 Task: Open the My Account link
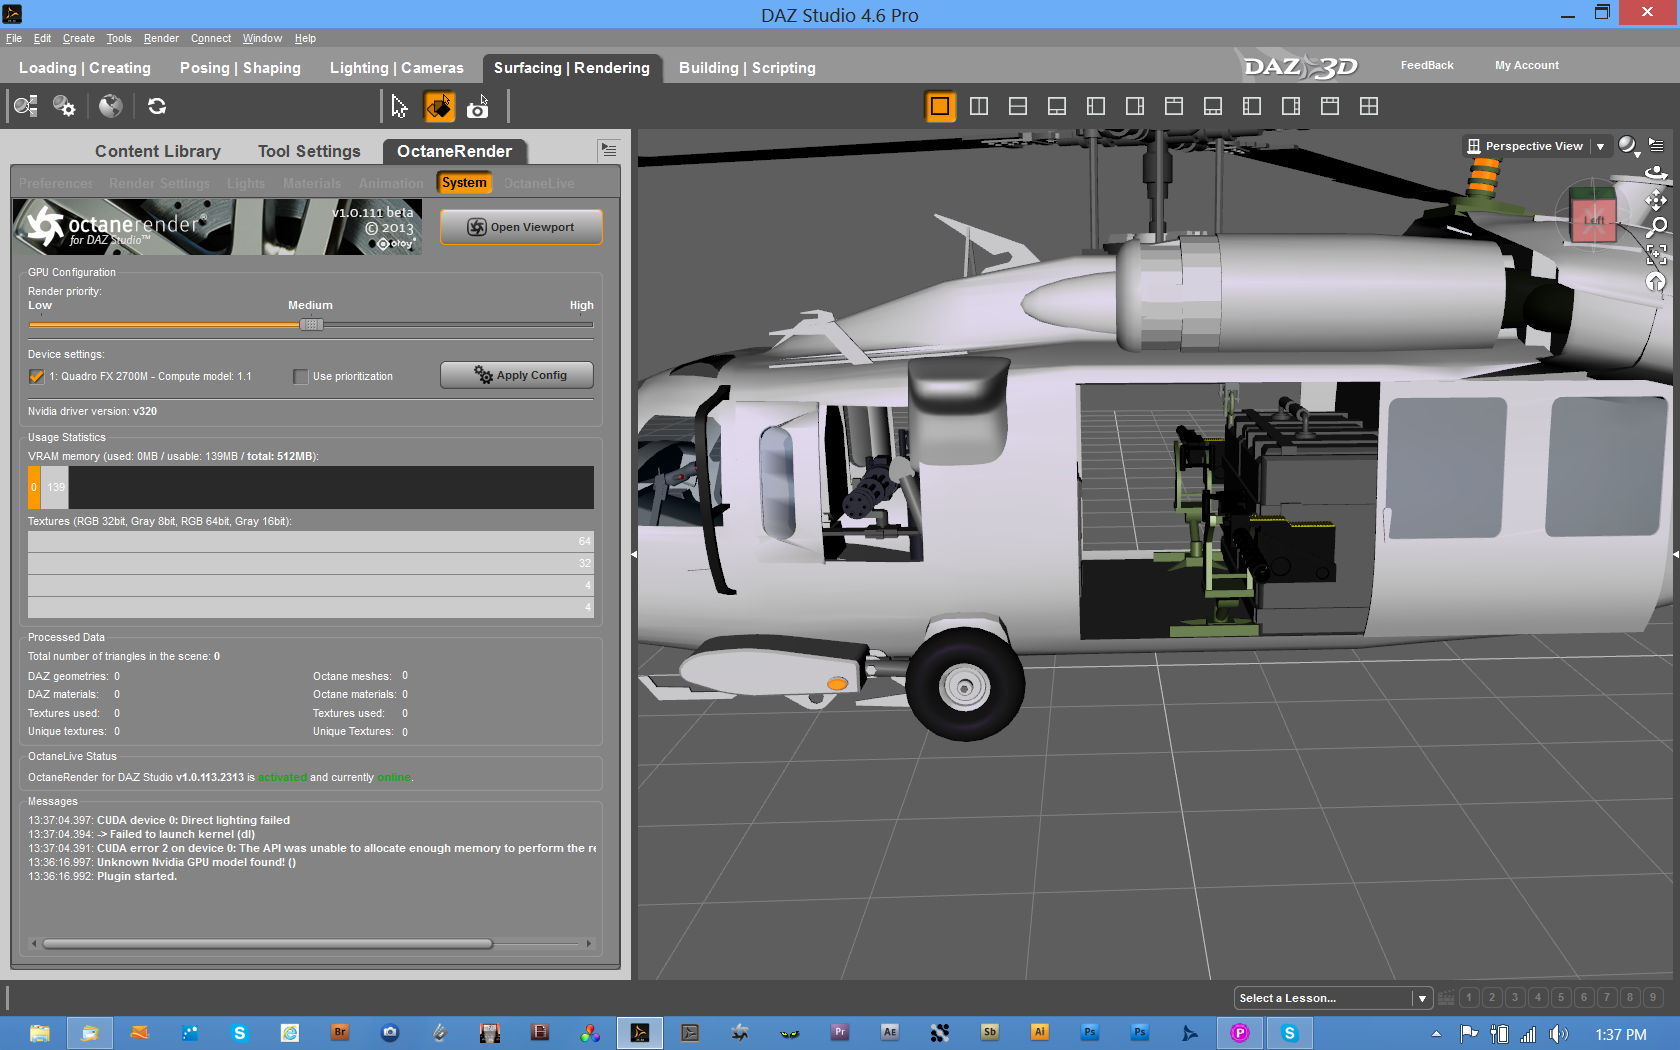coord(1527,65)
